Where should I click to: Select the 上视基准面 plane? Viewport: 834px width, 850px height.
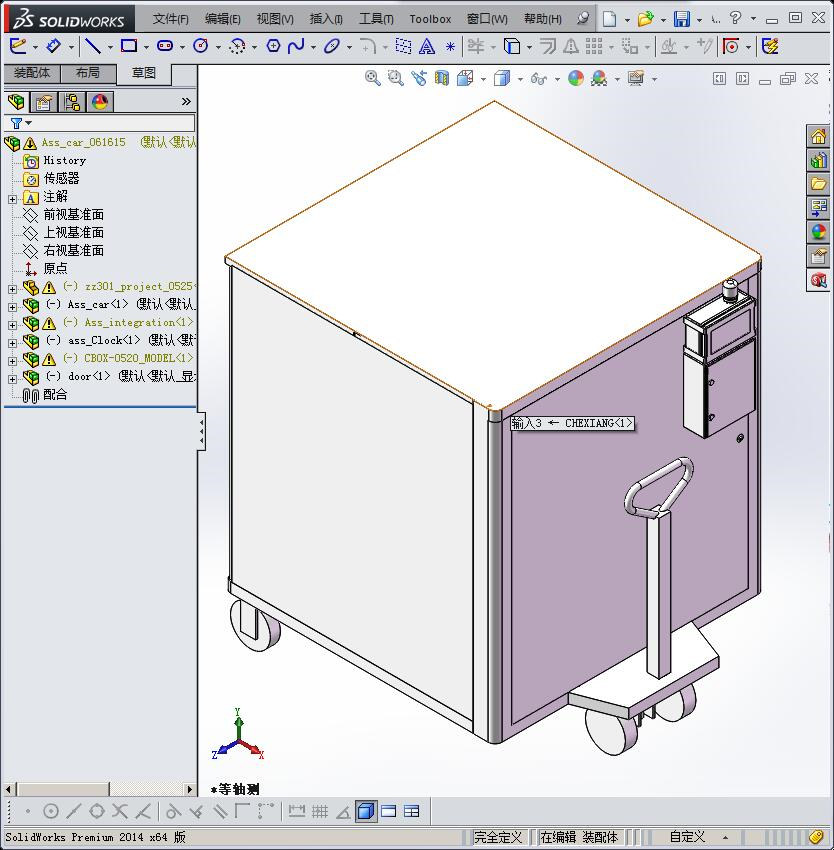pos(74,233)
